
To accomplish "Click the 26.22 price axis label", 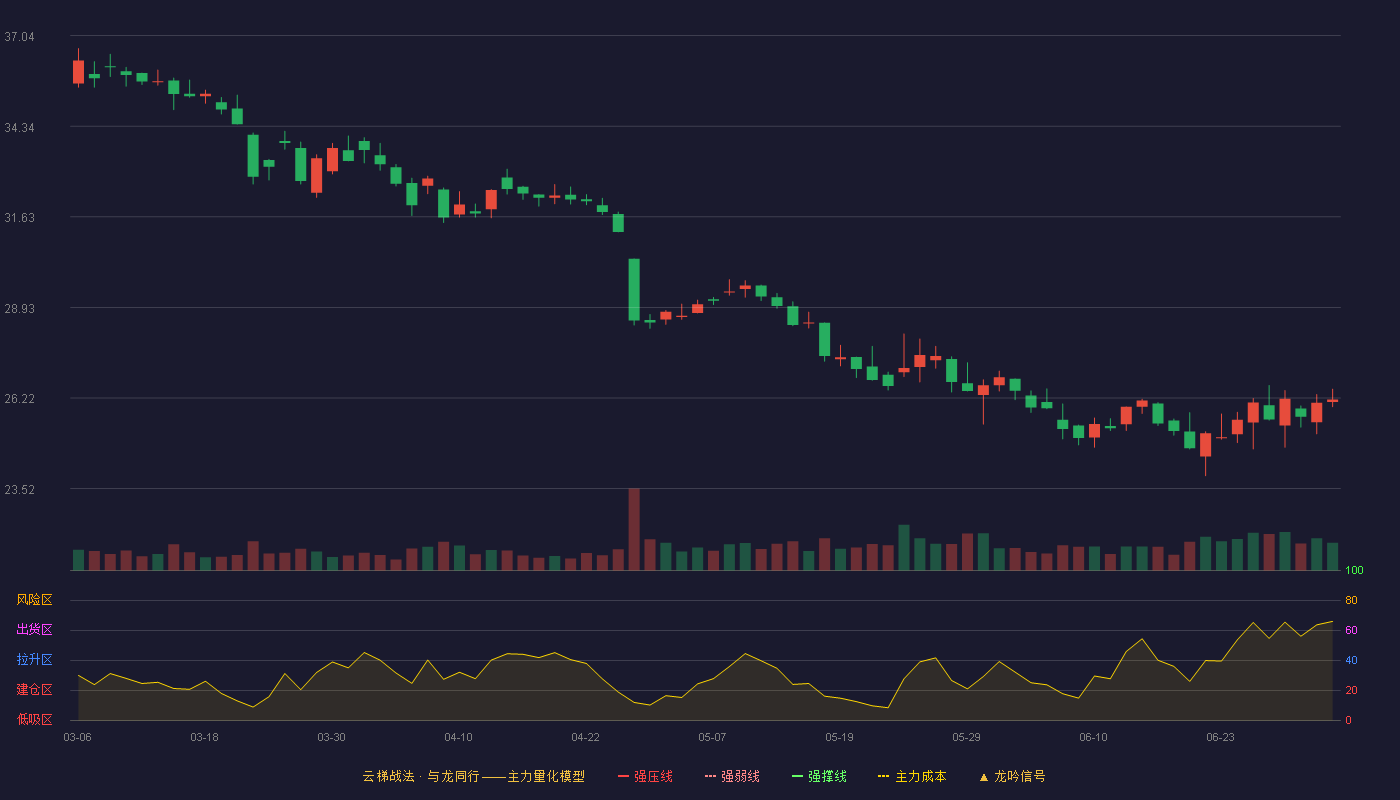I will 19,399.
